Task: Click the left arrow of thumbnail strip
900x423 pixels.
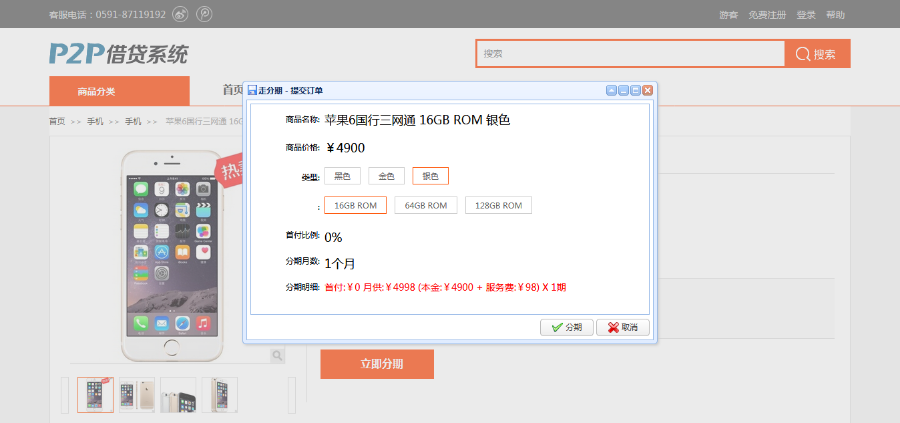Action: (x=65, y=395)
